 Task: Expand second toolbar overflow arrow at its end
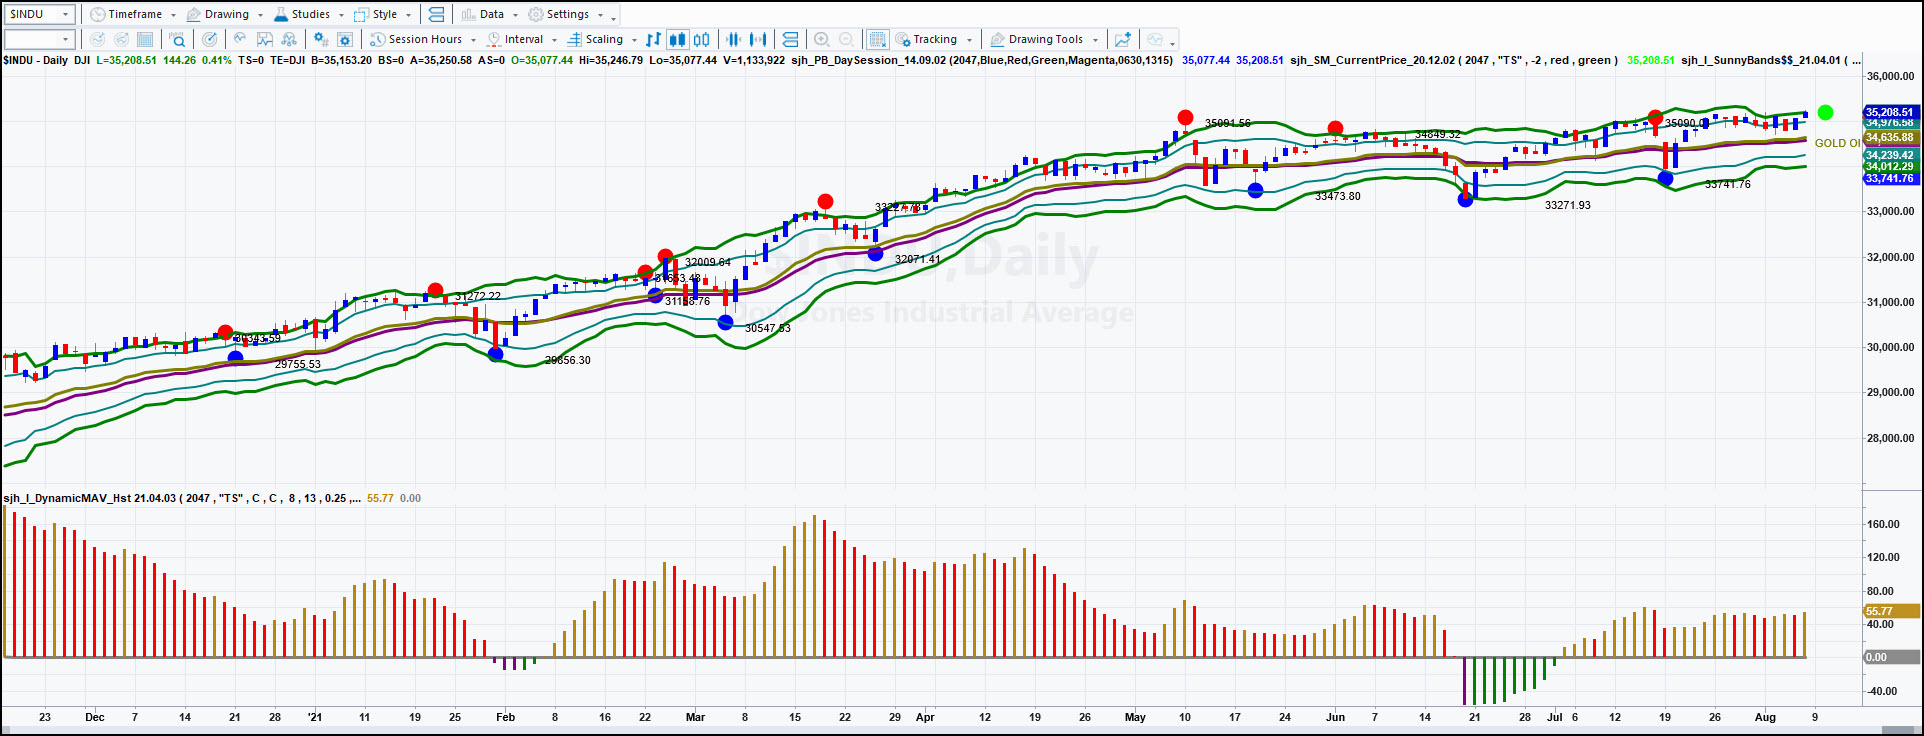pos(1172,41)
